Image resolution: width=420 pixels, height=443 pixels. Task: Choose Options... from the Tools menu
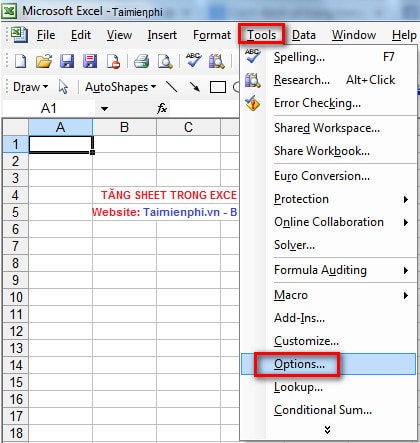(328, 364)
